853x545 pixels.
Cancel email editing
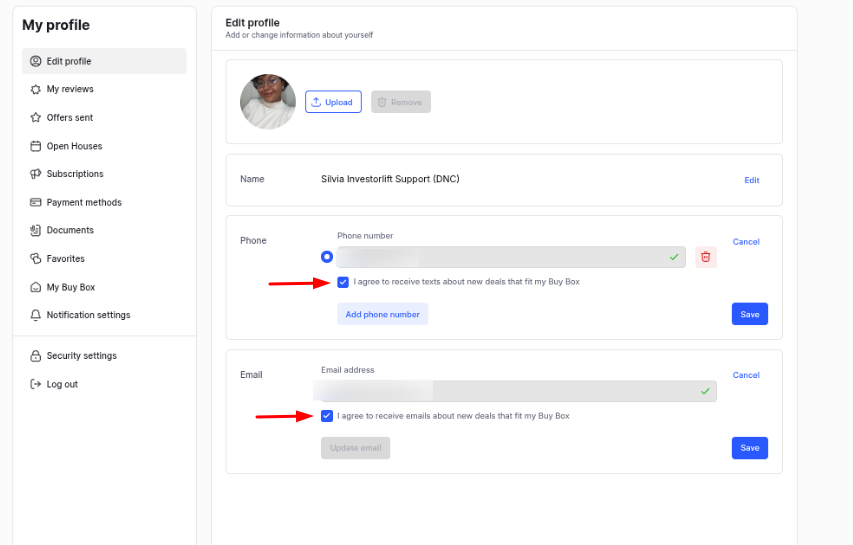click(746, 375)
